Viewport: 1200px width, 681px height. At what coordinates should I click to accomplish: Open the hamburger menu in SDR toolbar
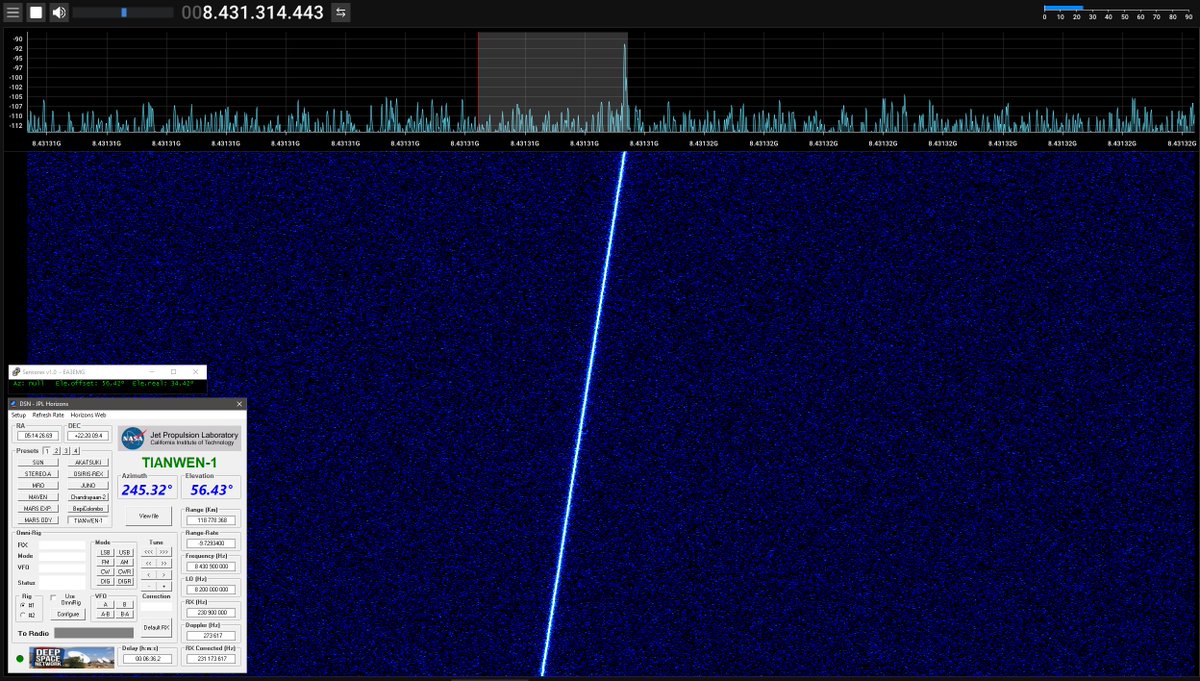pos(12,12)
